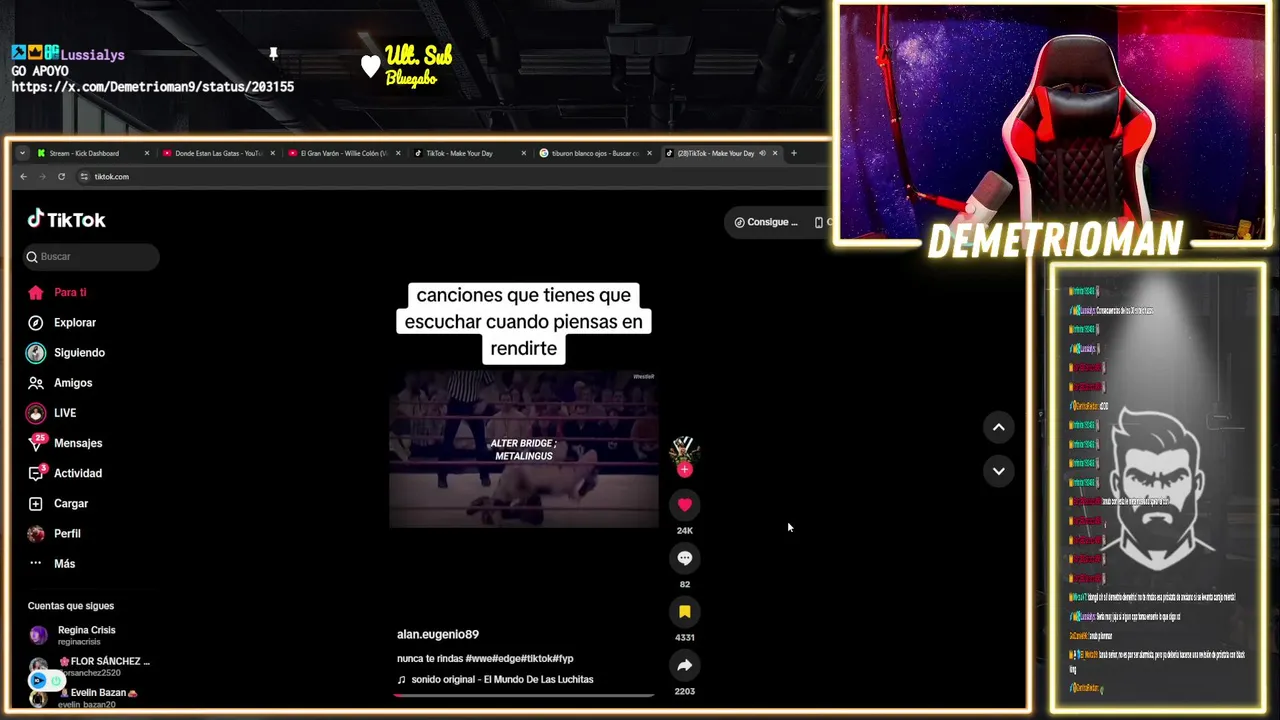Close the tiburon blanco ojos tab

649,153
